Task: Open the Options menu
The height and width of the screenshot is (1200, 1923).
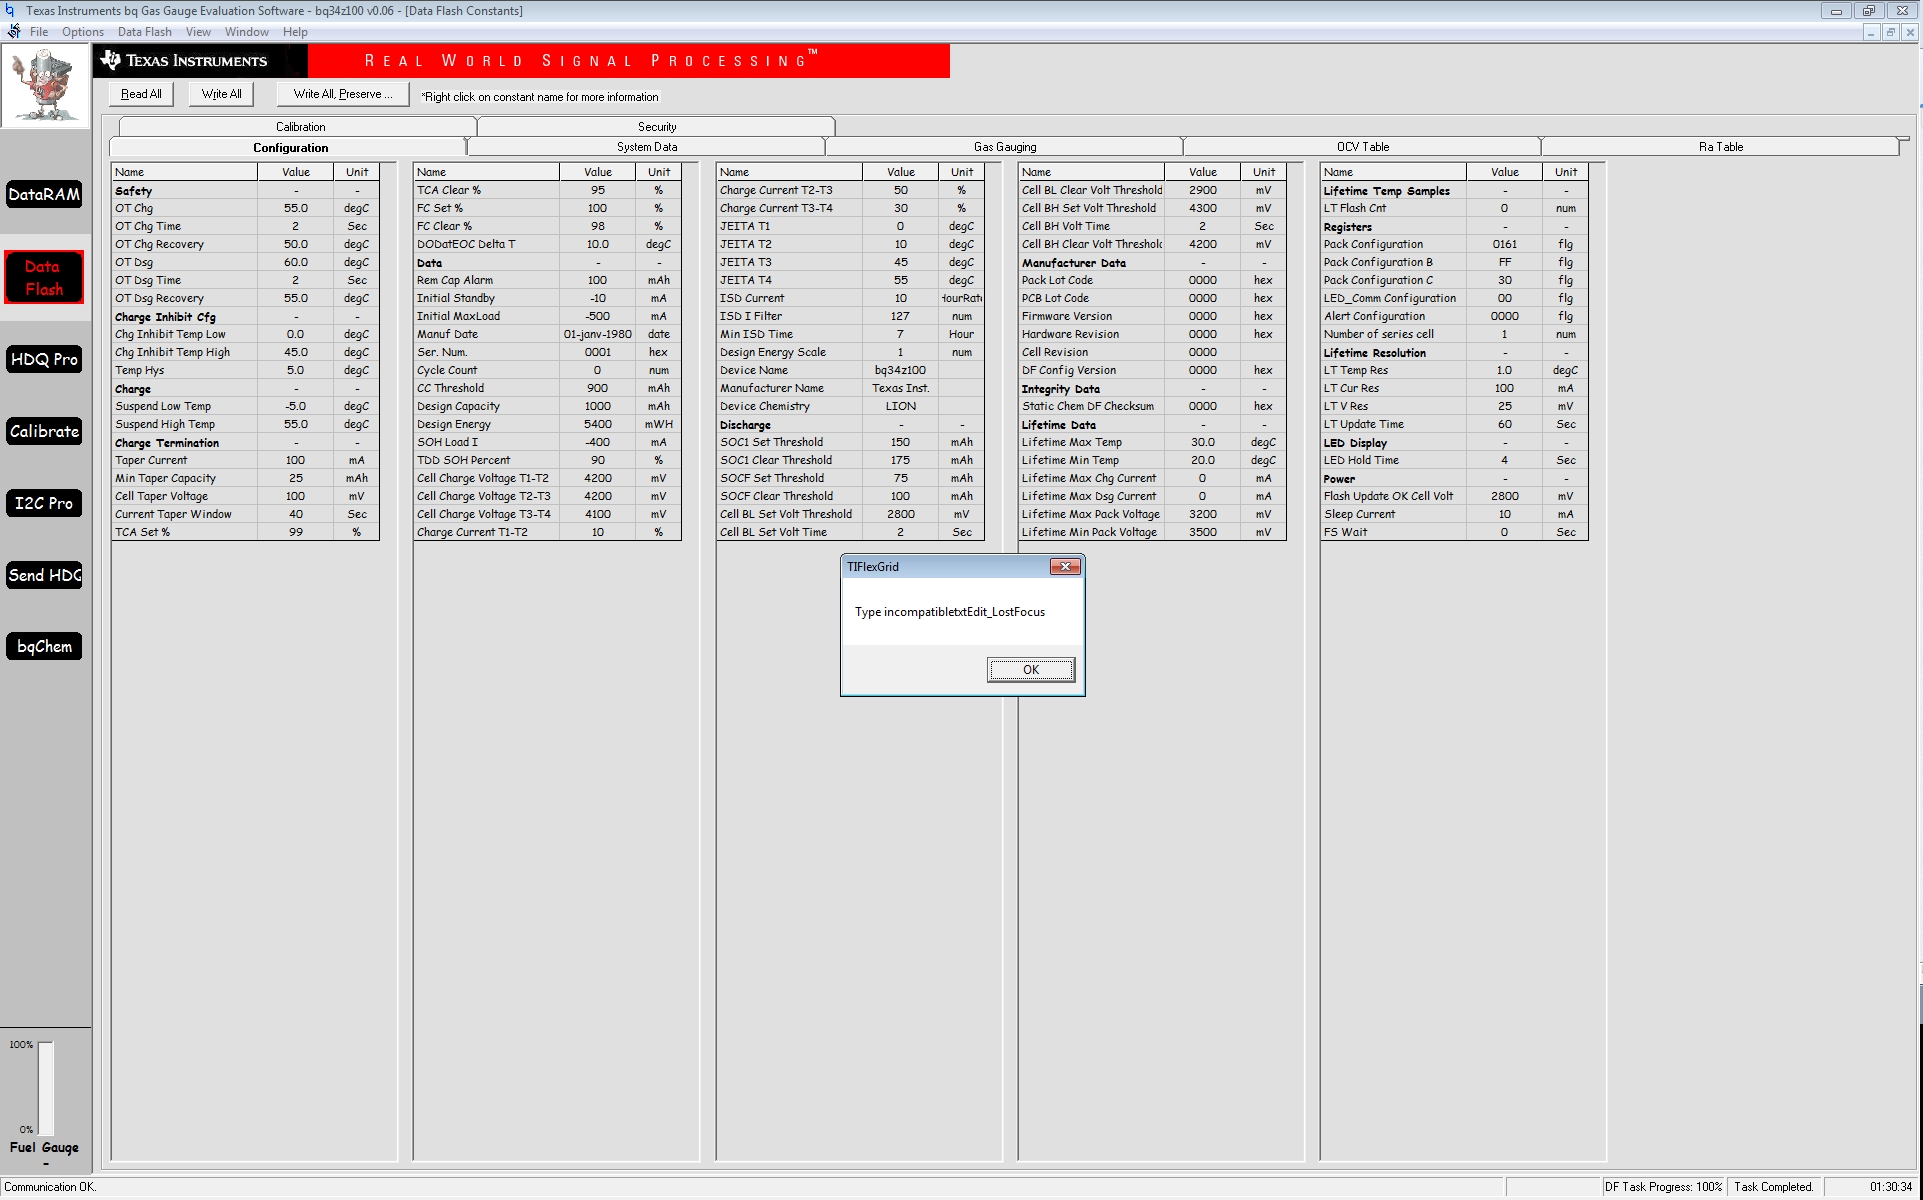Action: point(83,32)
